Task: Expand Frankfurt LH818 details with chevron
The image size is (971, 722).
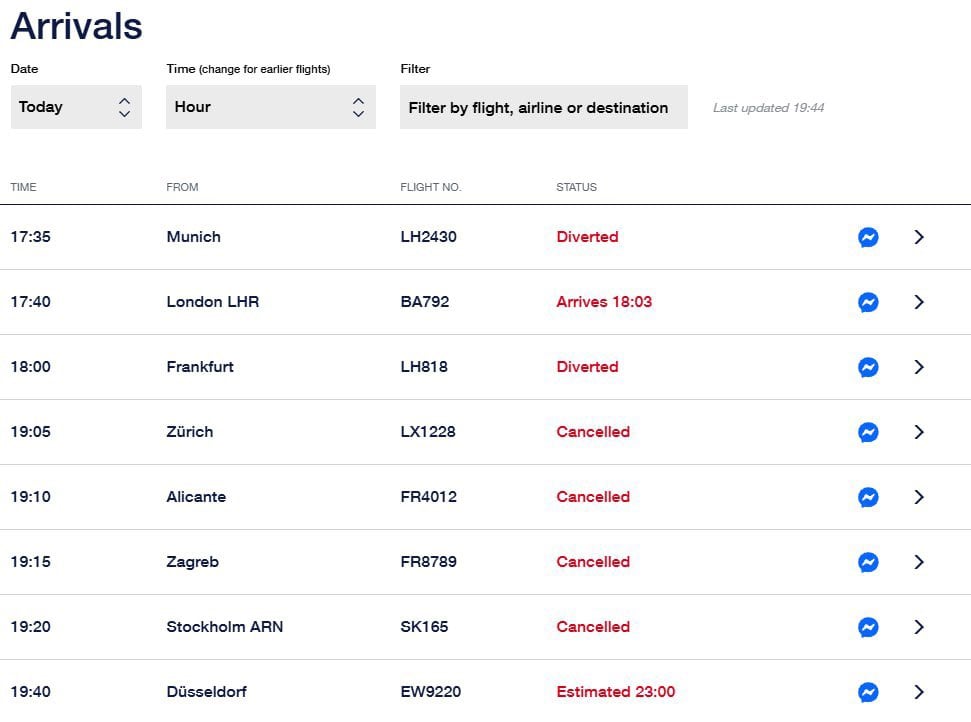Action: click(x=919, y=367)
